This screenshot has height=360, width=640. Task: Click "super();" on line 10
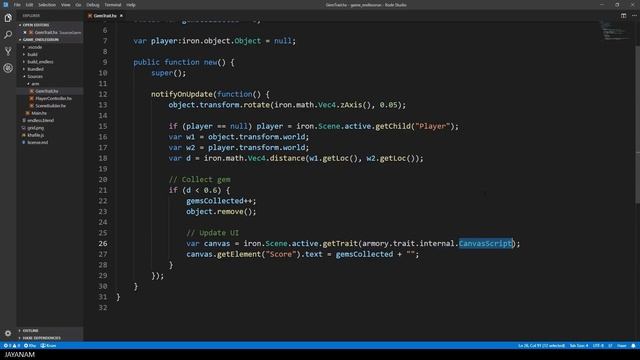click(x=168, y=73)
